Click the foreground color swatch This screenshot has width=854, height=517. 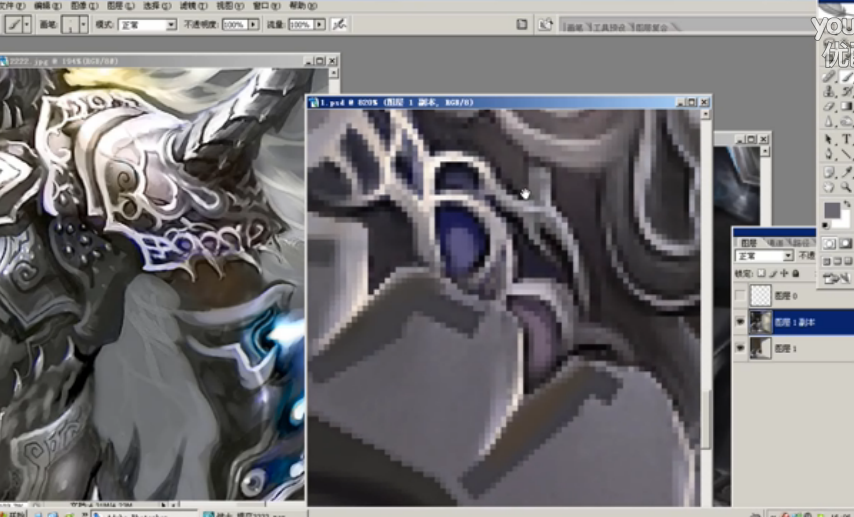coord(832,210)
